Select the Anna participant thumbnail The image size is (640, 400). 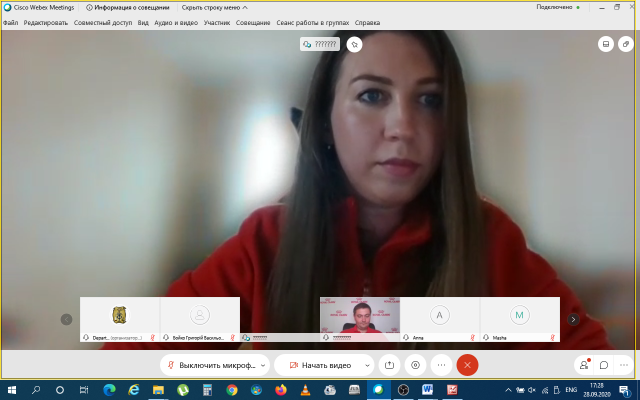pyautogui.click(x=440, y=319)
